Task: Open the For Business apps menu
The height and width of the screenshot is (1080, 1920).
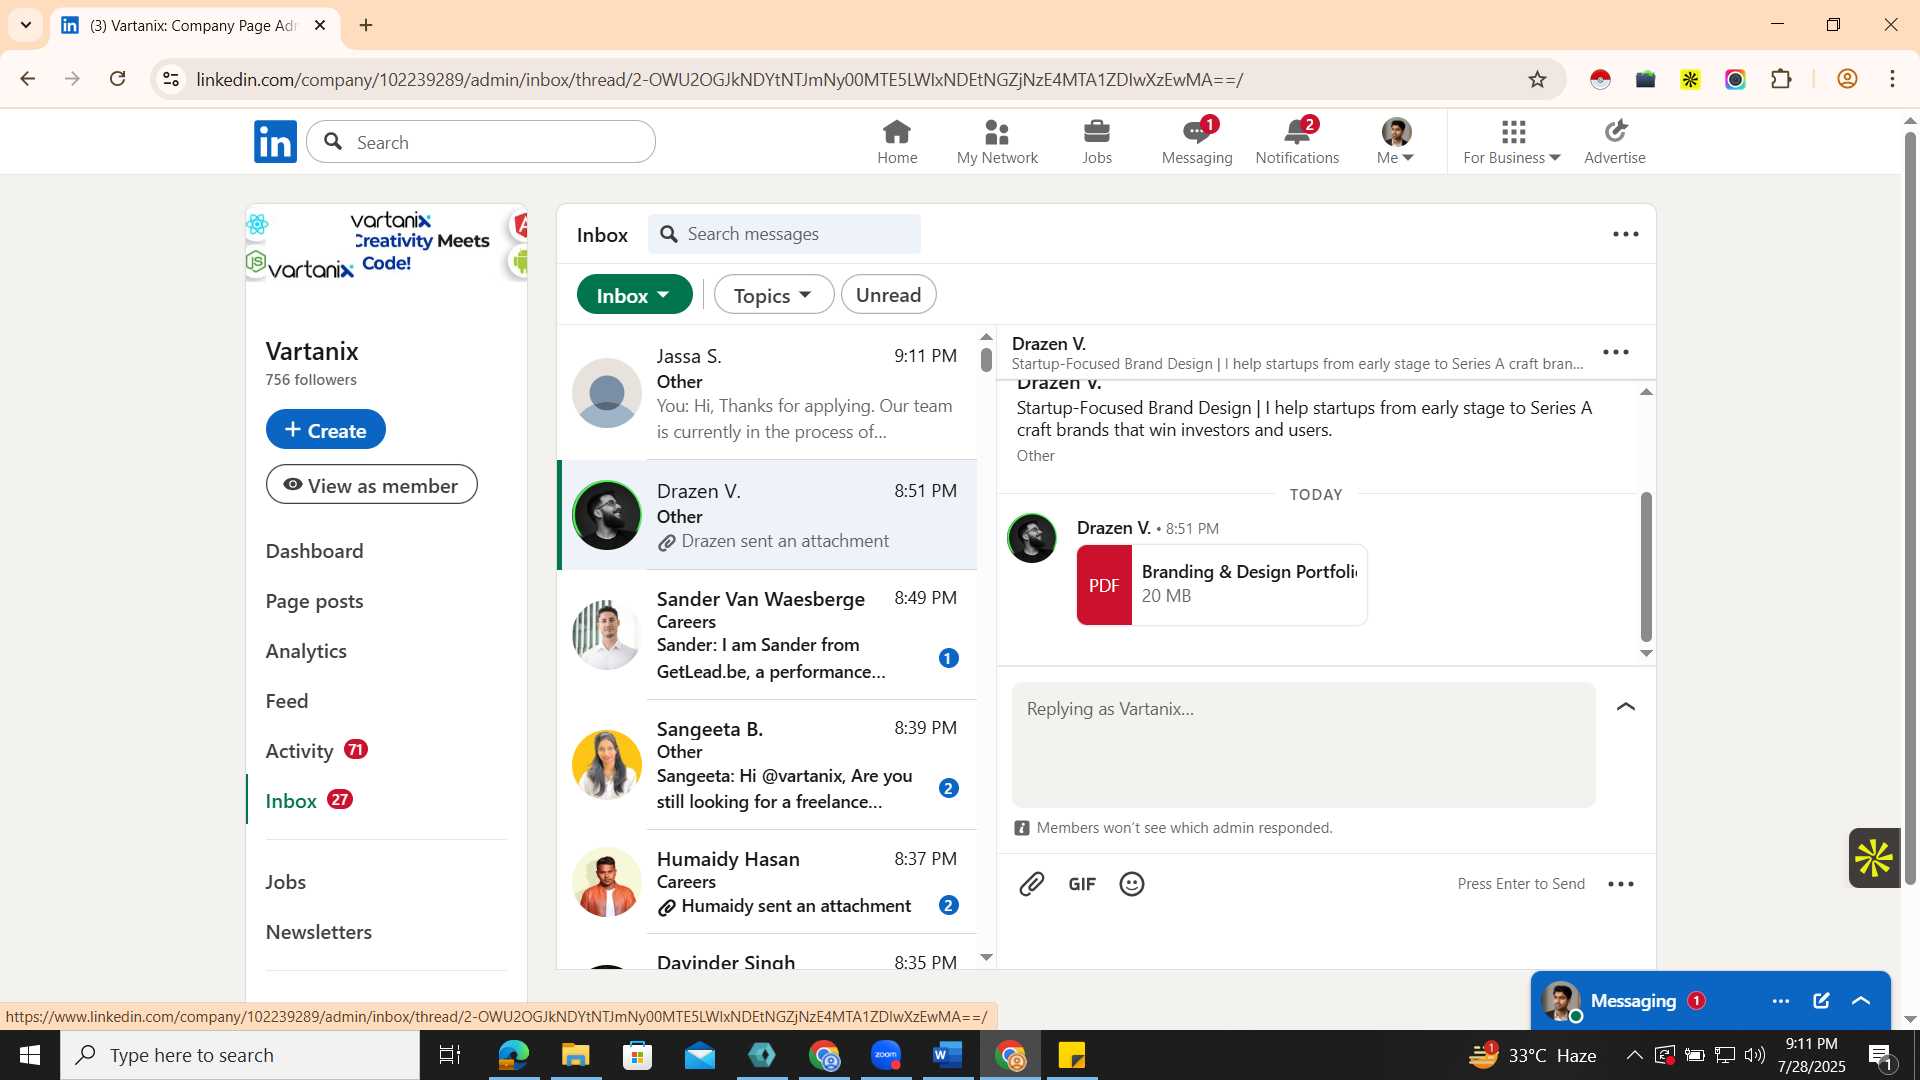Action: coord(1512,142)
